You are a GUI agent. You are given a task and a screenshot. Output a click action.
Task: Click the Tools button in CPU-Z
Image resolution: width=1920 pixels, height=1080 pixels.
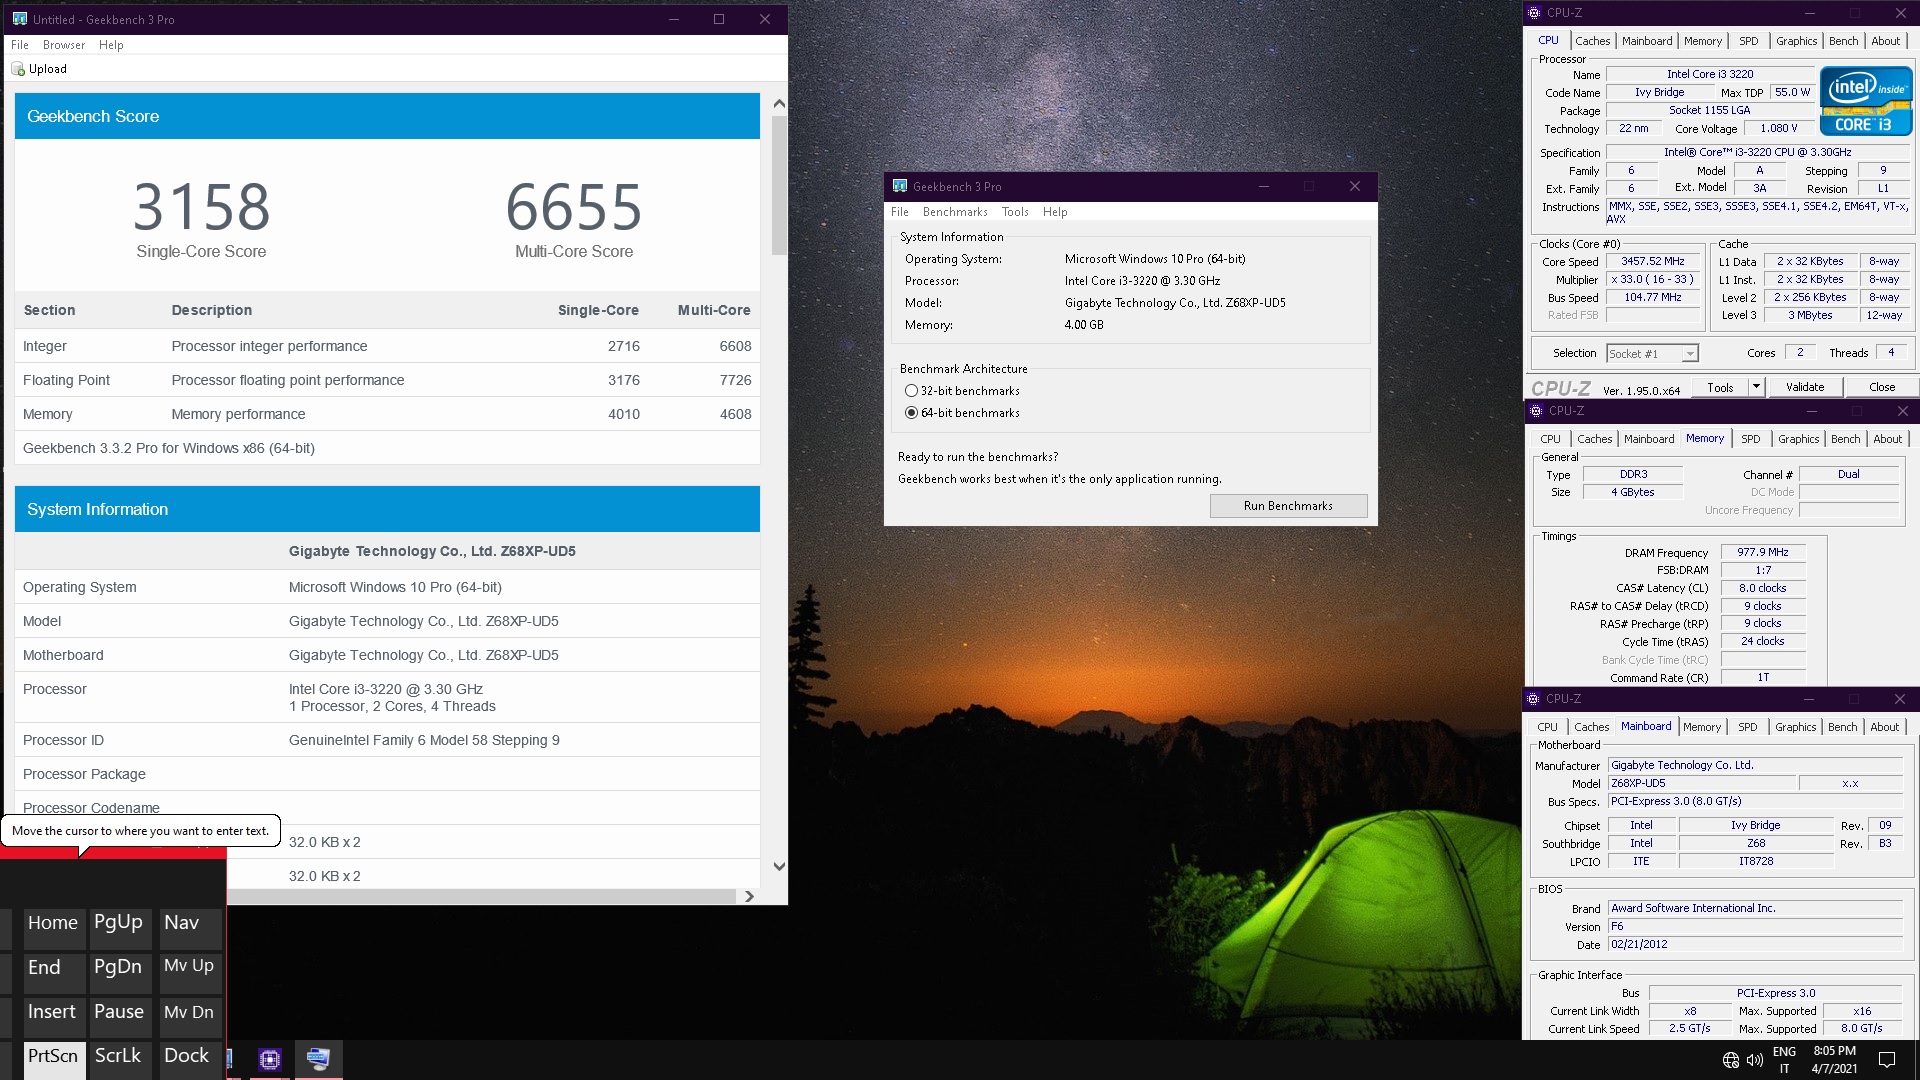[1720, 387]
